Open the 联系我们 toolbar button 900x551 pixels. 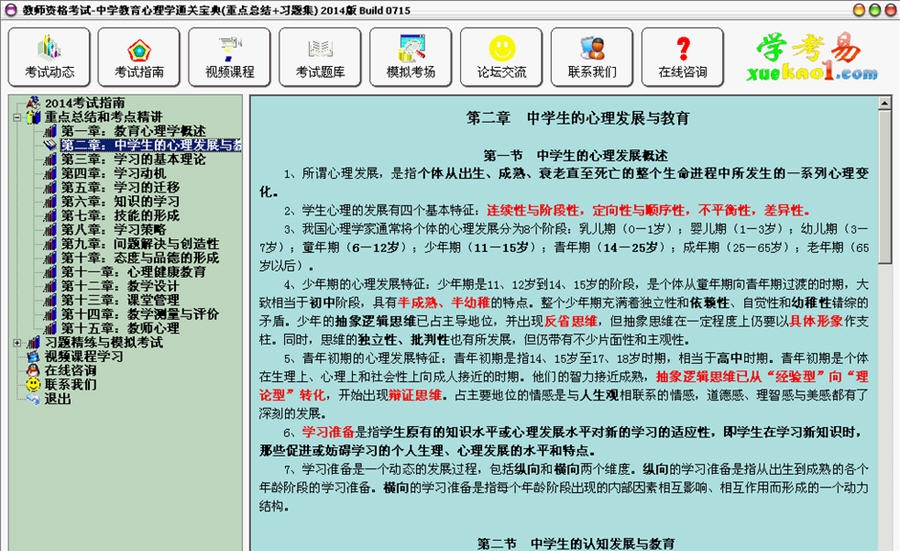[x=592, y=57]
